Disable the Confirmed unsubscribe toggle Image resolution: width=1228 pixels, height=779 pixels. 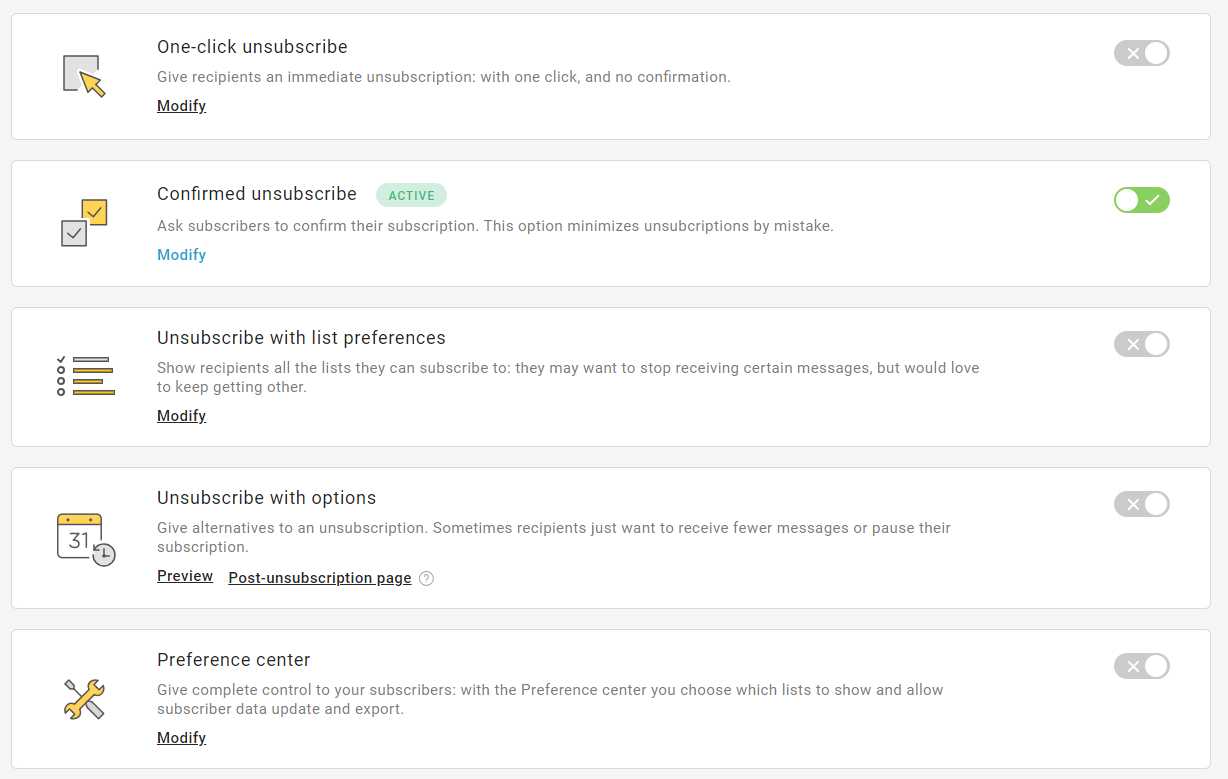click(x=1141, y=200)
